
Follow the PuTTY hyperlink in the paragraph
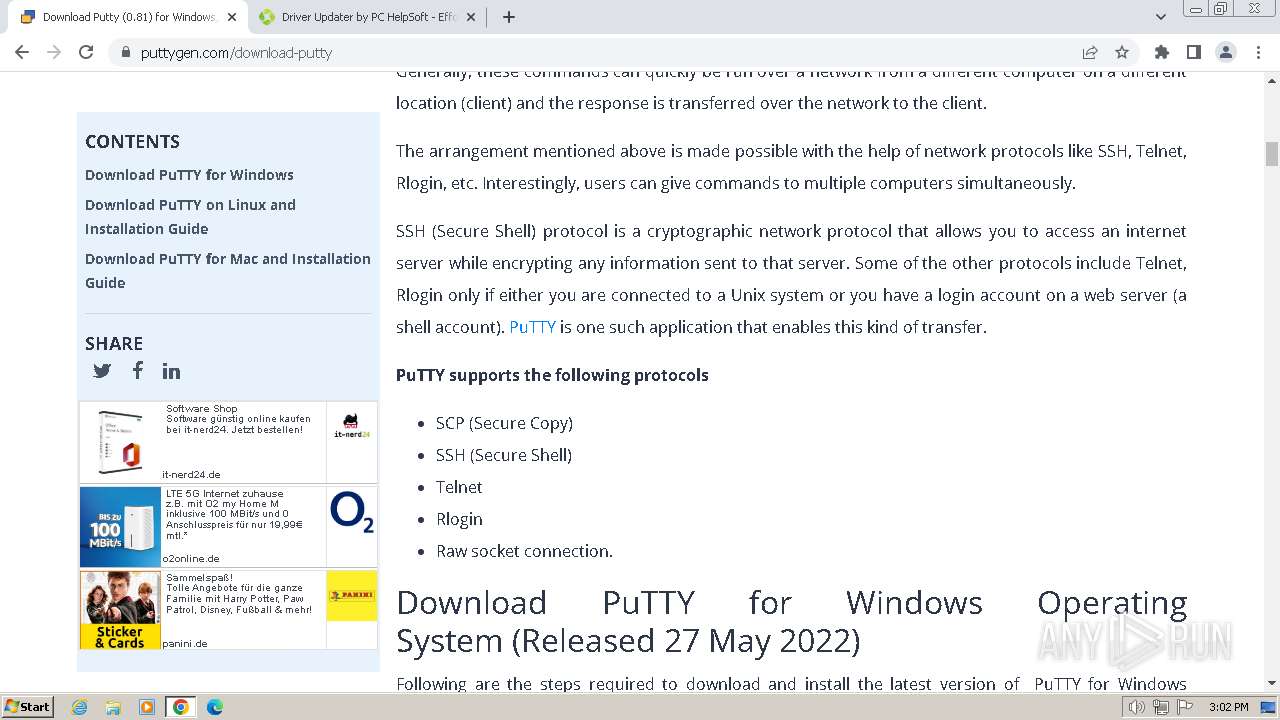tap(532, 327)
